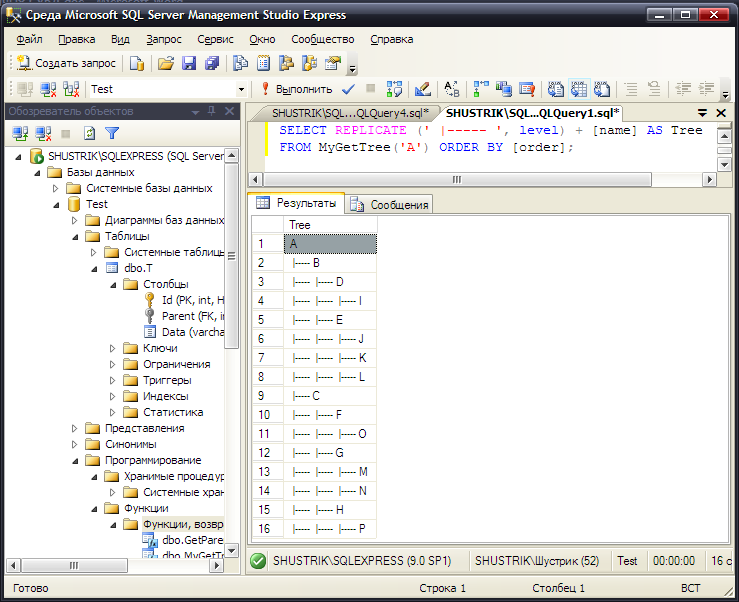The height and width of the screenshot is (602, 739).
Task: Select the Индексы folder
Action: [165, 396]
